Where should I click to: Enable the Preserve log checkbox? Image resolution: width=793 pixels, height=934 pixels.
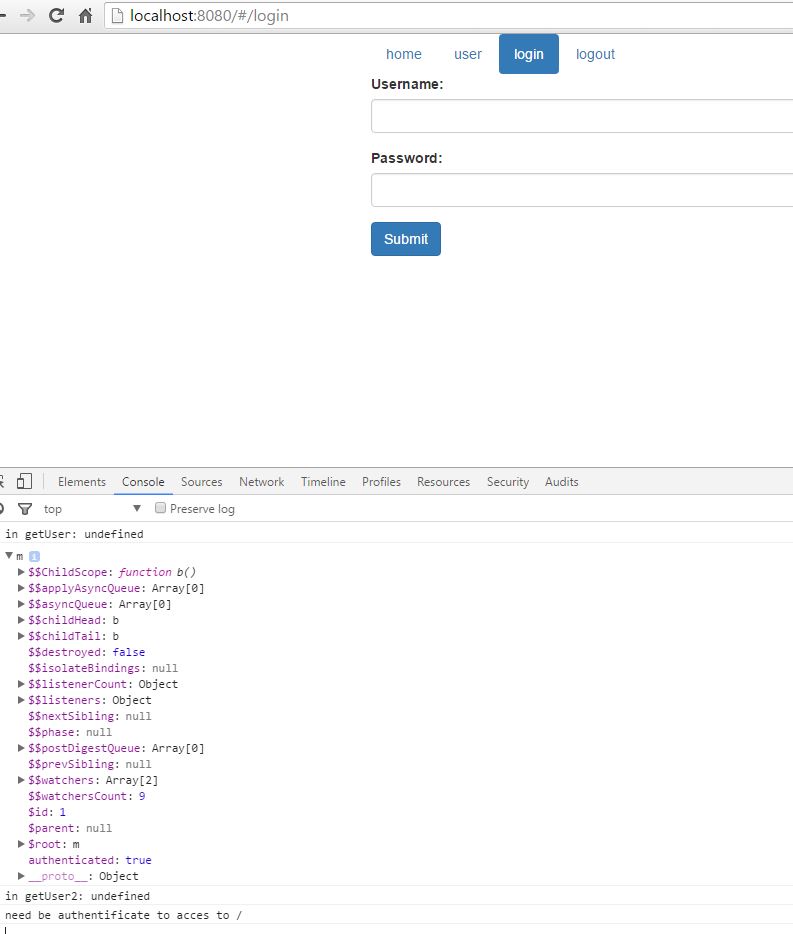[x=160, y=508]
